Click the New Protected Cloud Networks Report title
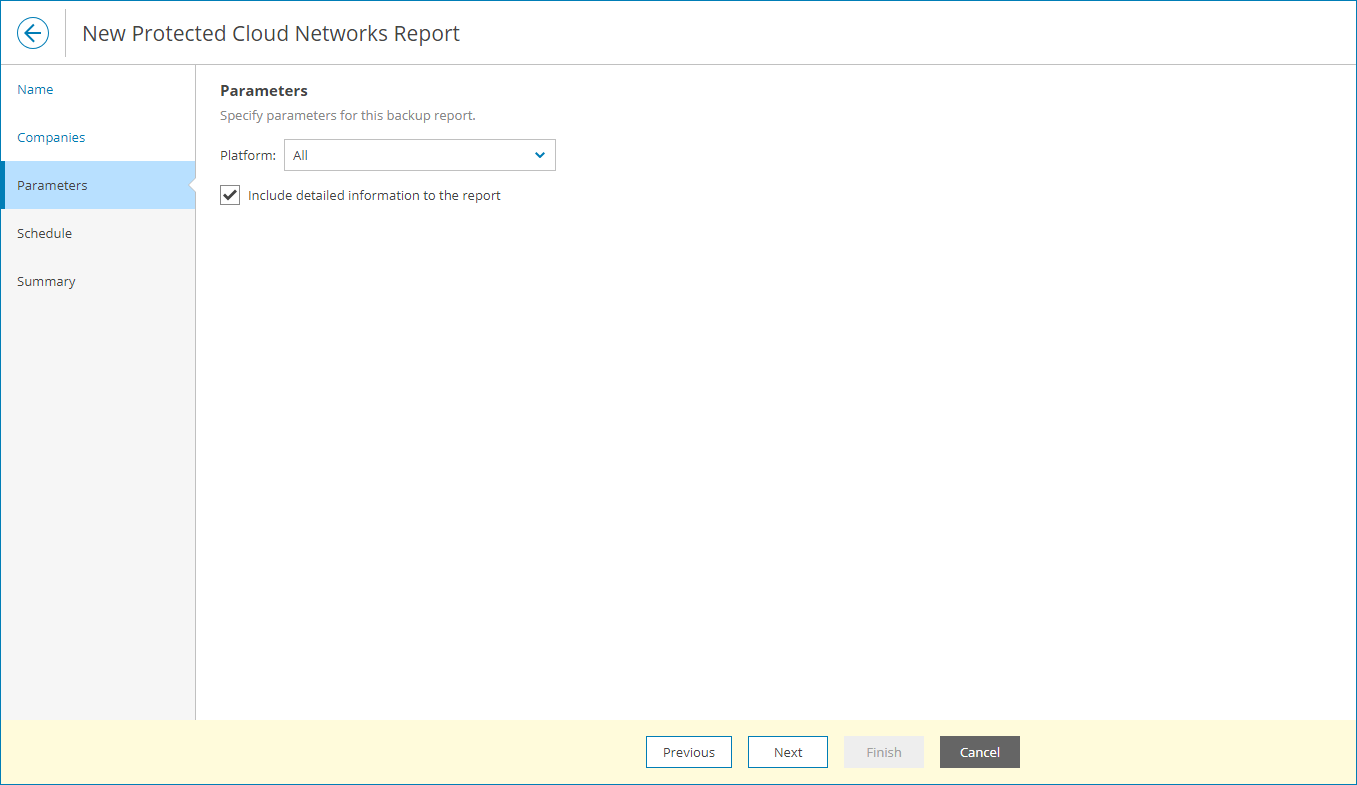Image resolution: width=1357 pixels, height=785 pixels. click(270, 33)
